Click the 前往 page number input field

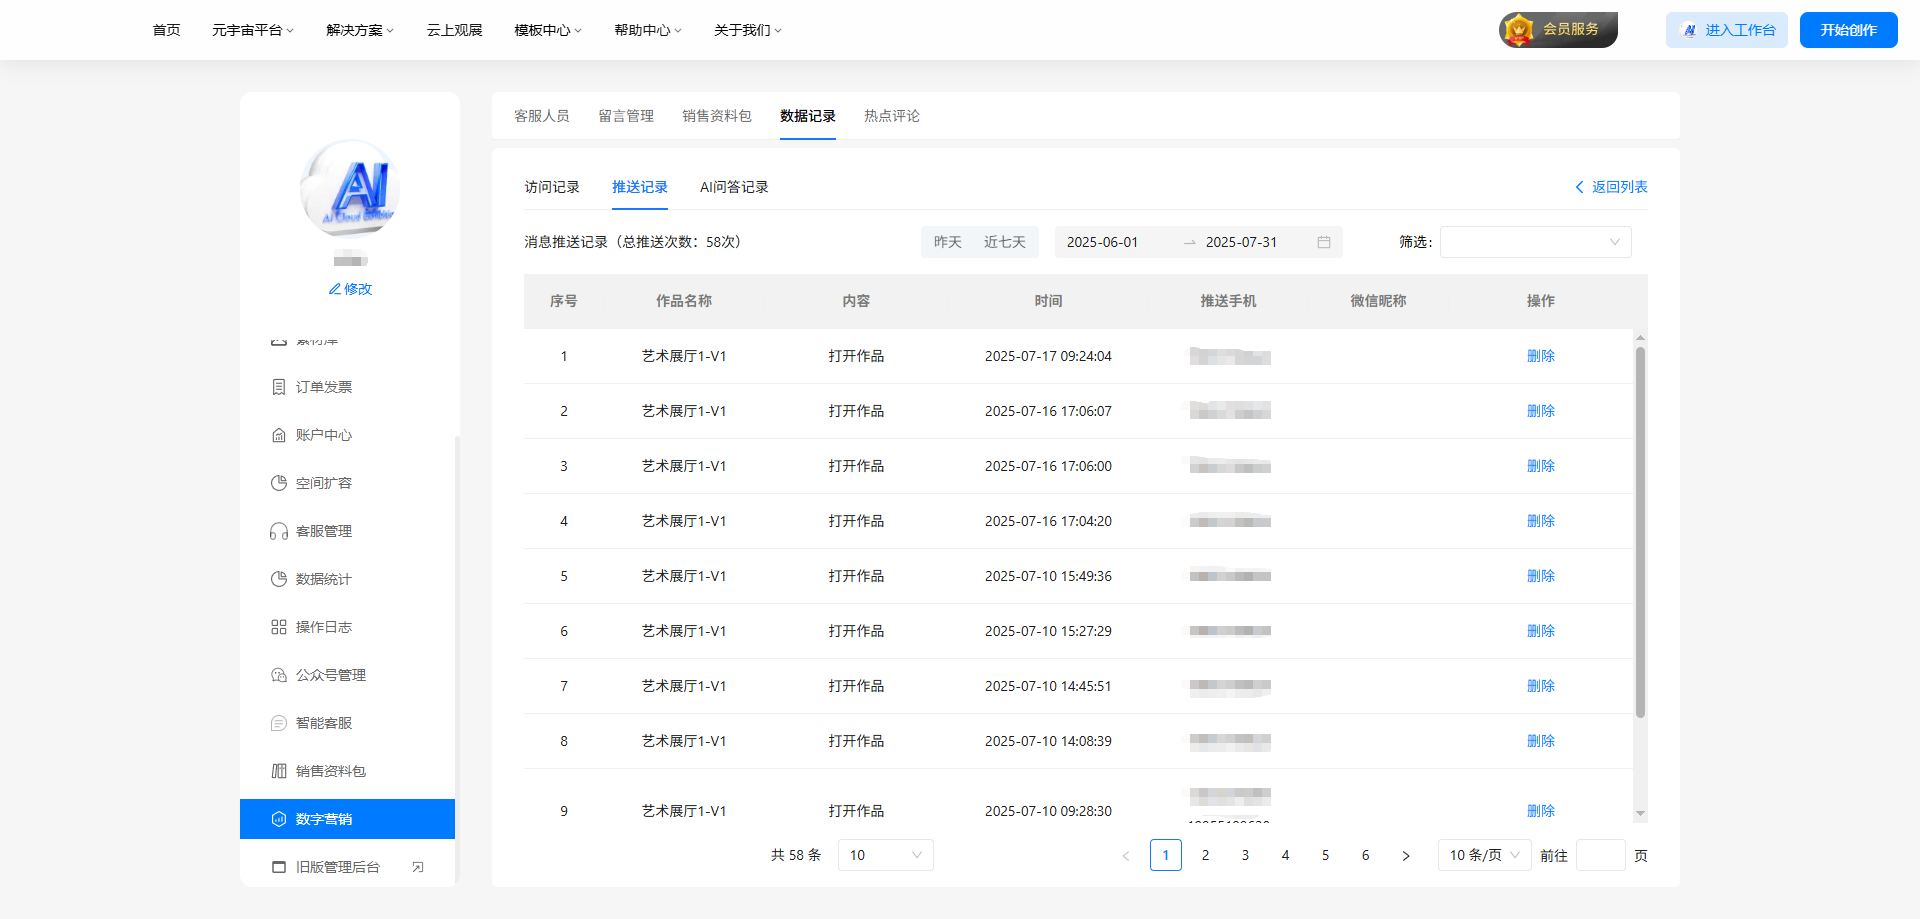point(1600,855)
